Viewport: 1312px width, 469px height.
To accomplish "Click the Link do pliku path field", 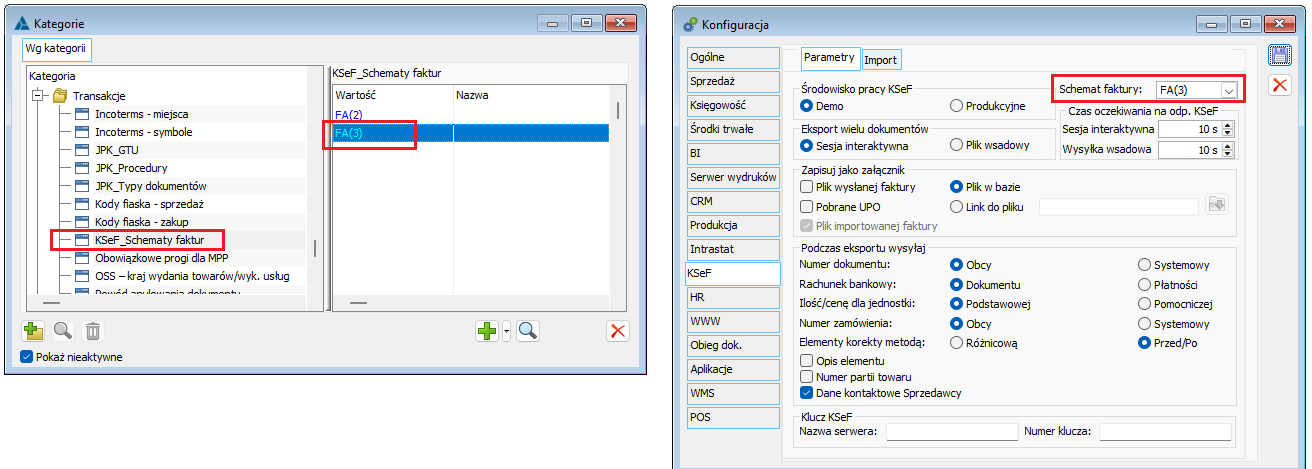I will tap(1119, 206).
